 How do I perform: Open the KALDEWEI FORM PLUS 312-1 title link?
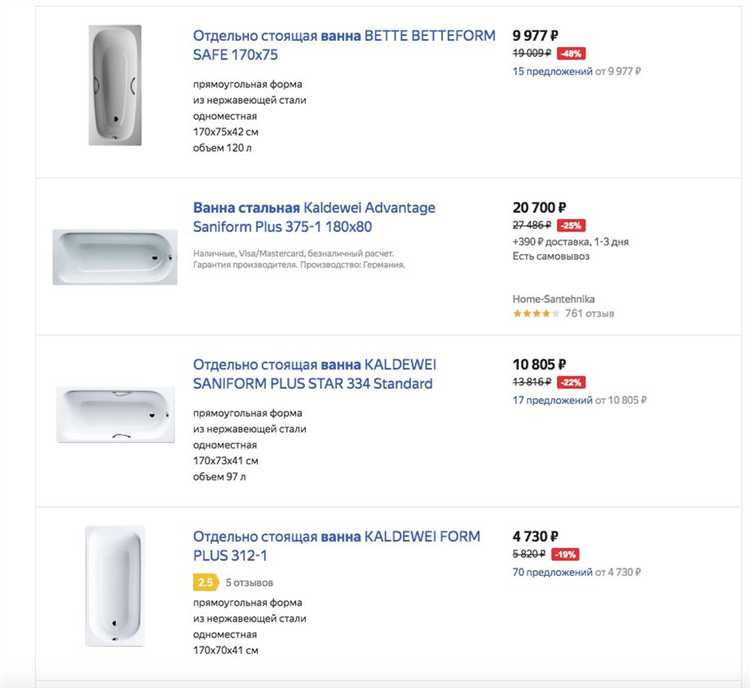[336, 546]
